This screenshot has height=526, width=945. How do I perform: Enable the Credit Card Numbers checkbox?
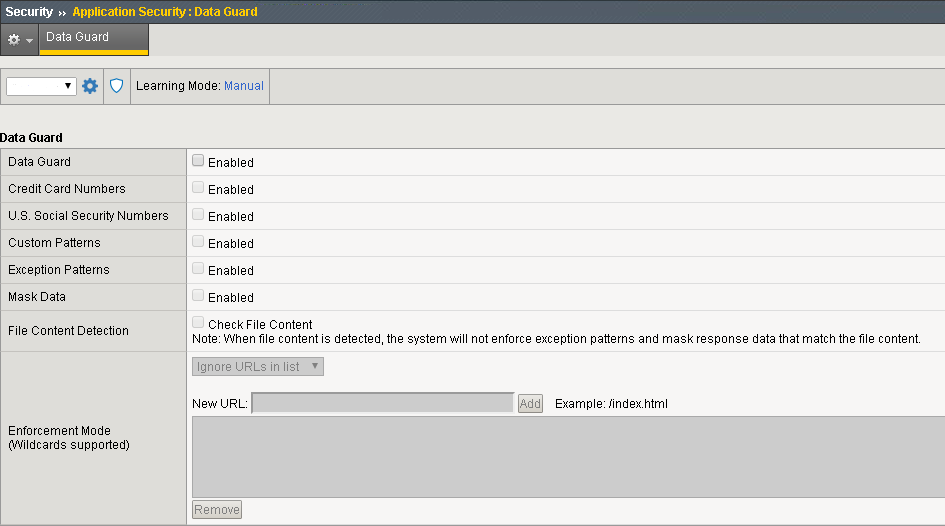pyautogui.click(x=198, y=187)
